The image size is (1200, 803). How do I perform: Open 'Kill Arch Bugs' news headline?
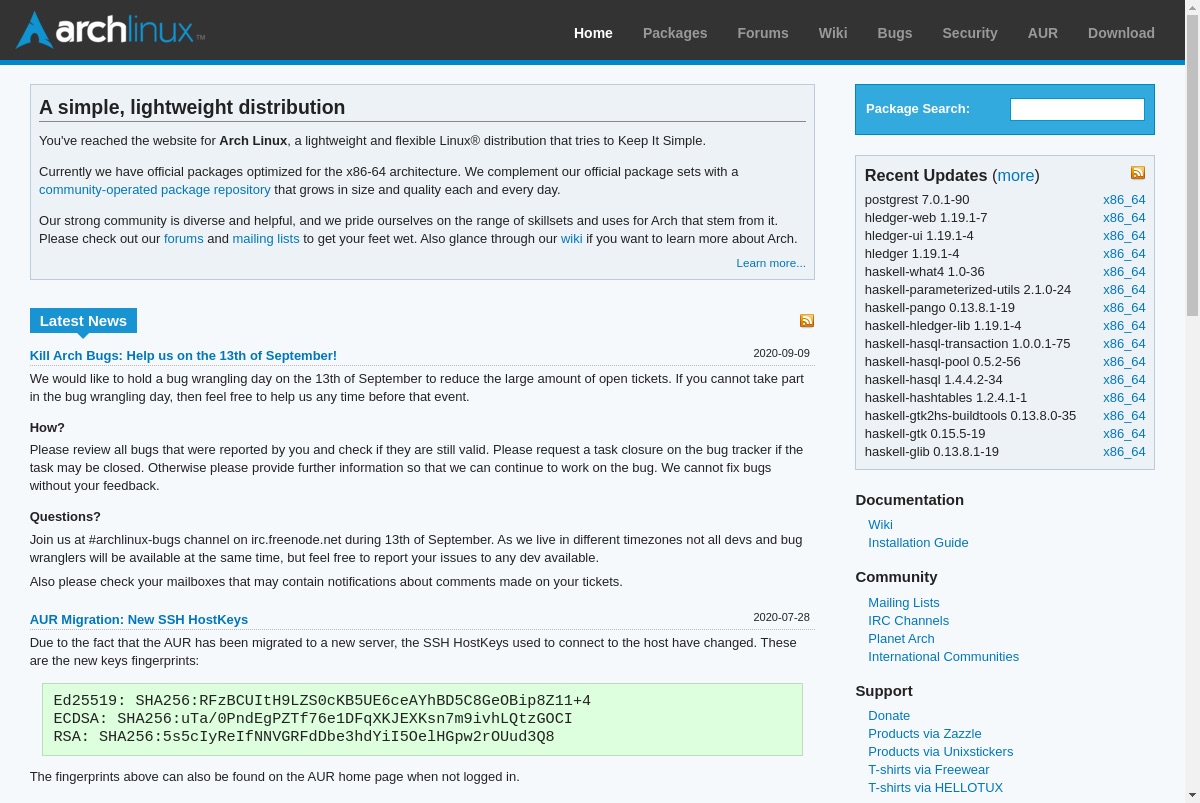[183, 356]
